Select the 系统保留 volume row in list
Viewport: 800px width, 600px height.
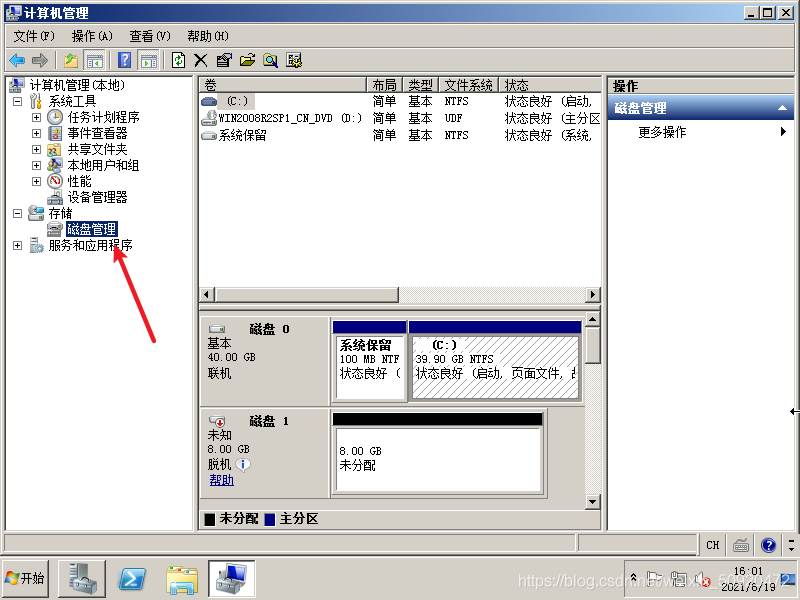(x=401, y=135)
